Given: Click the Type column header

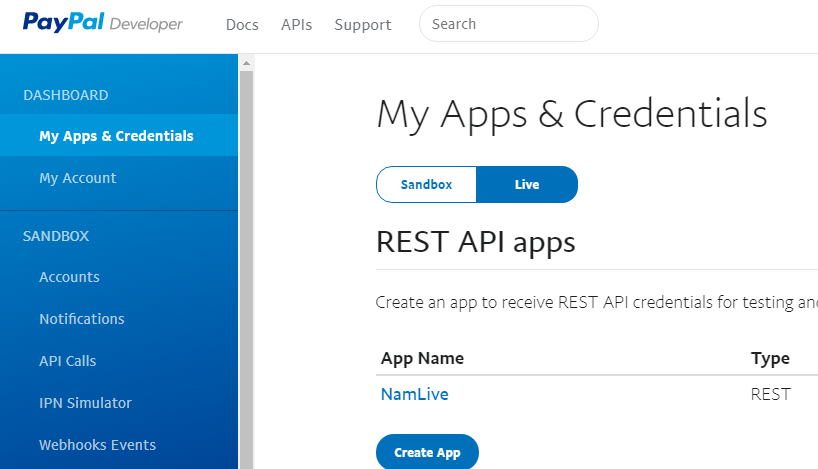Looking at the screenshot, I should click(x=770, y=358).
